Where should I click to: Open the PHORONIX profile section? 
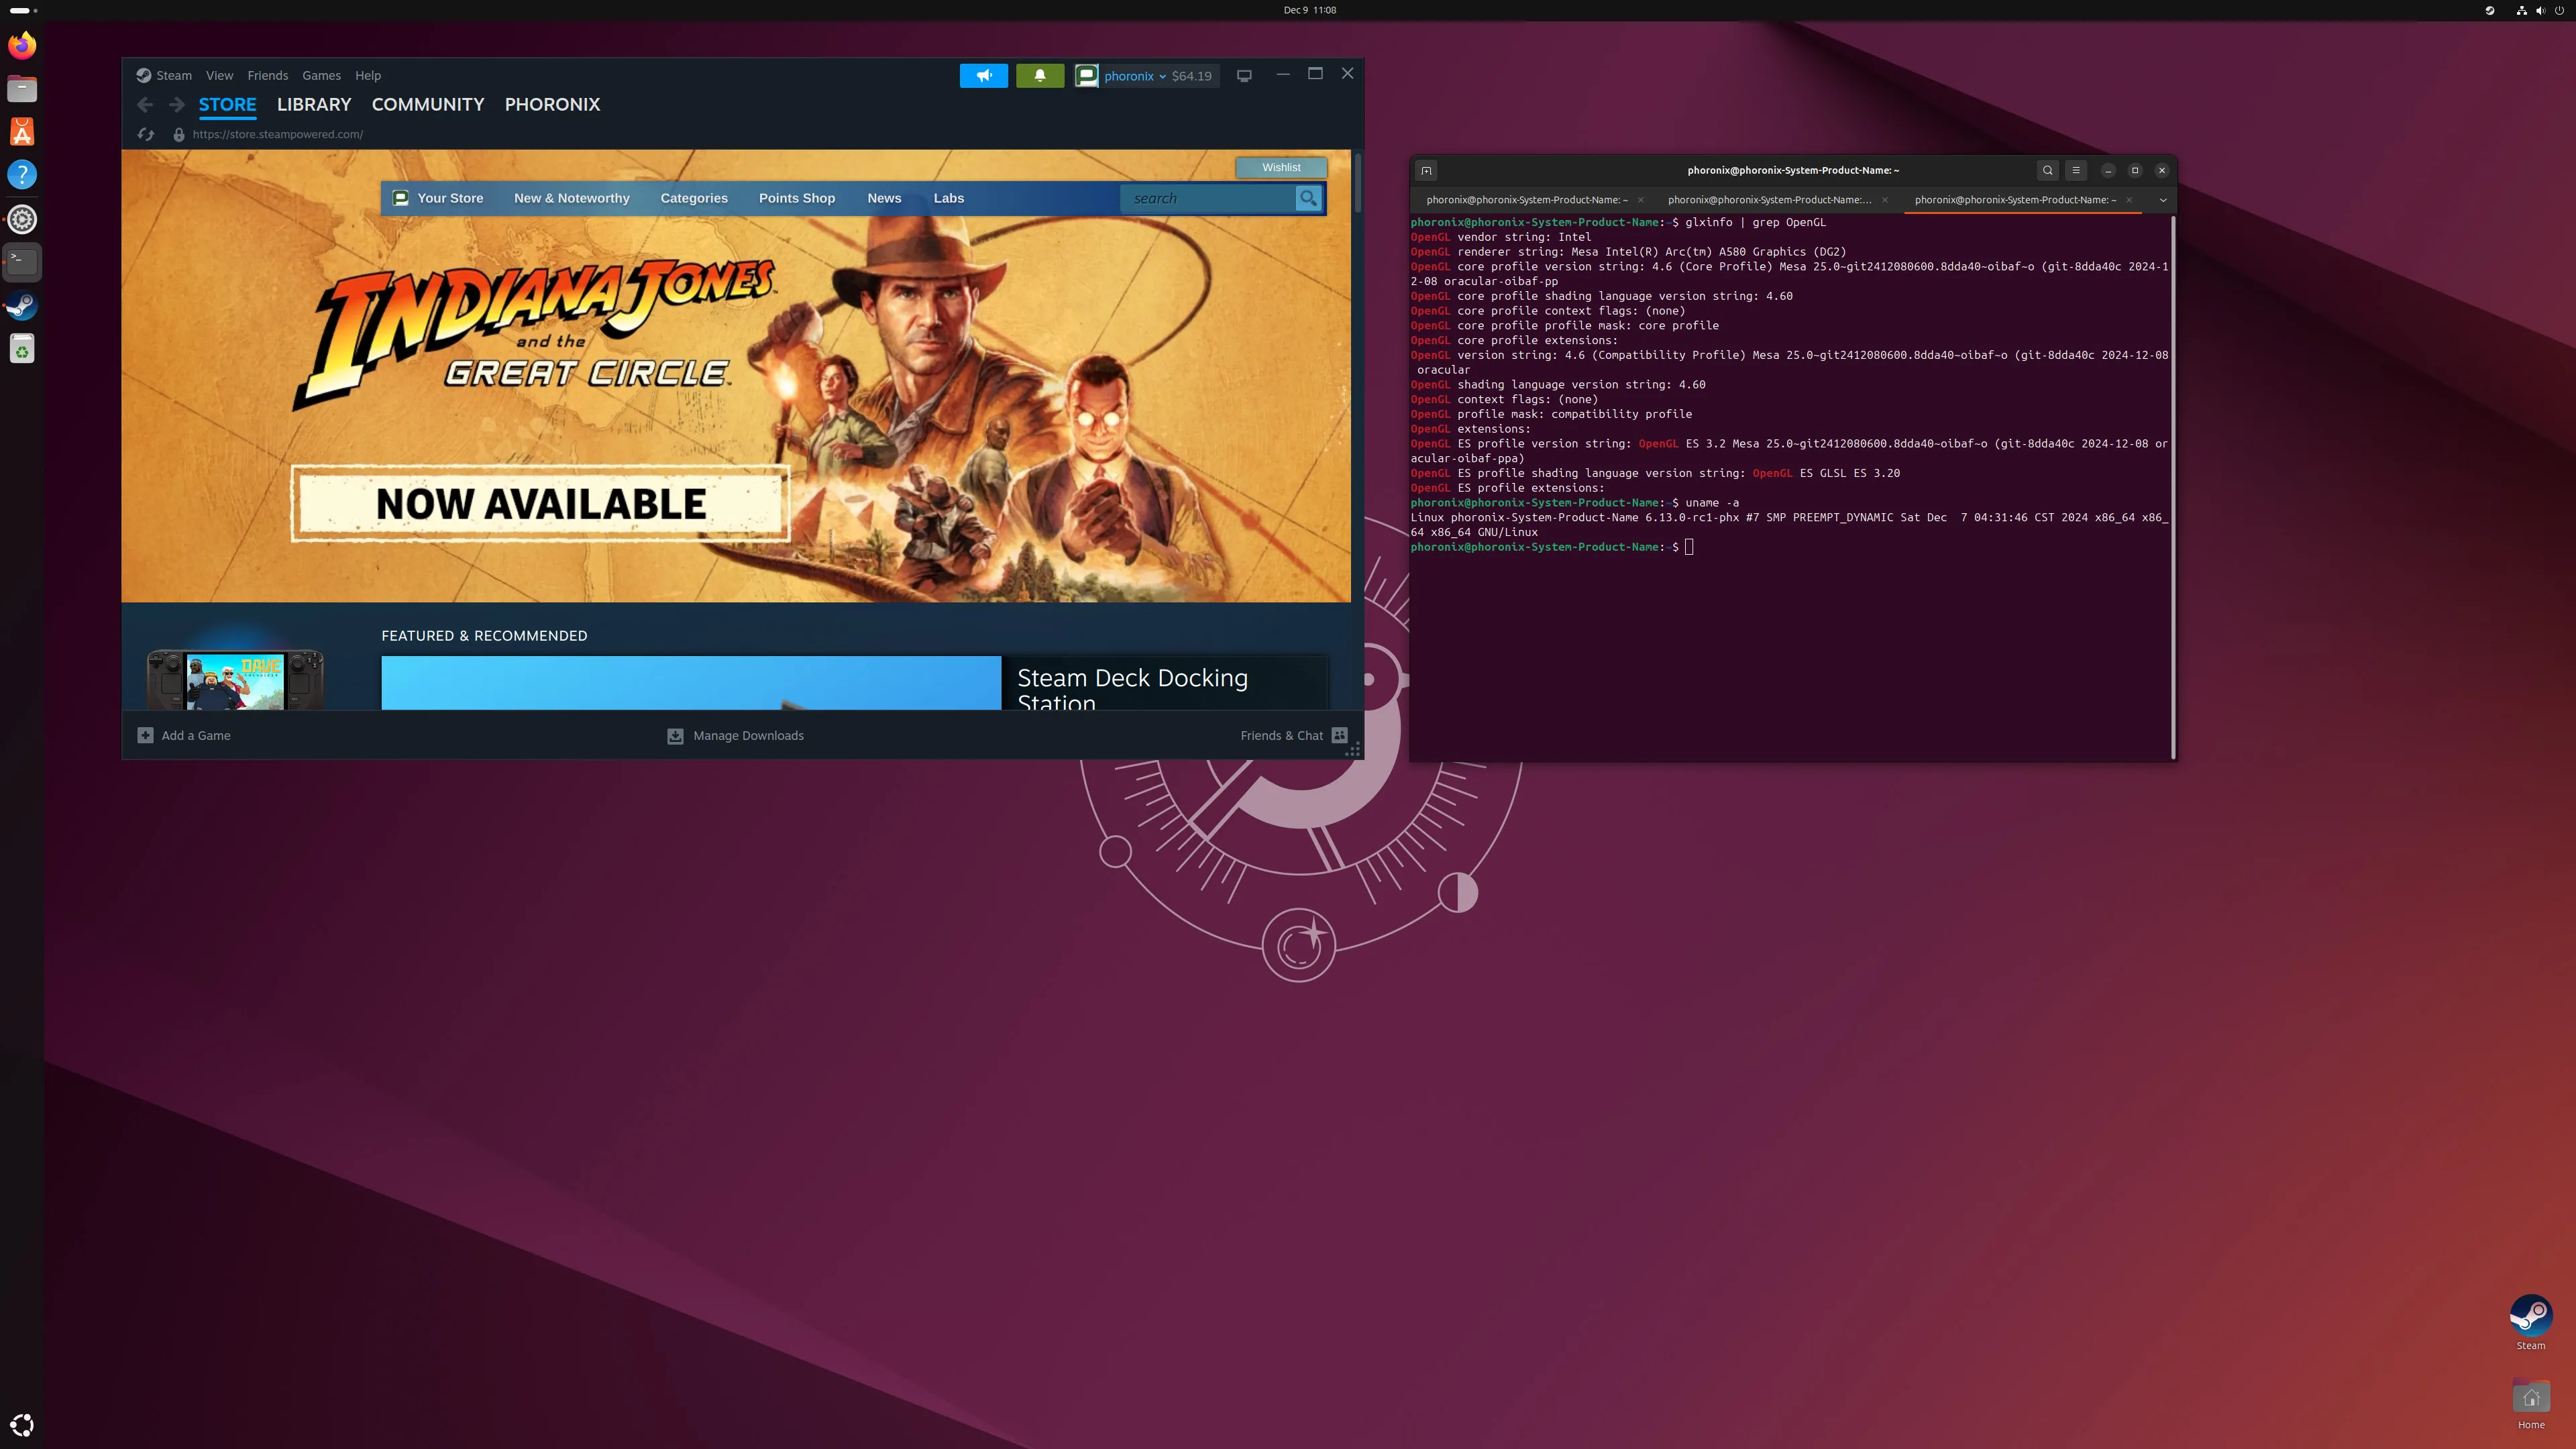click(552, 105)
